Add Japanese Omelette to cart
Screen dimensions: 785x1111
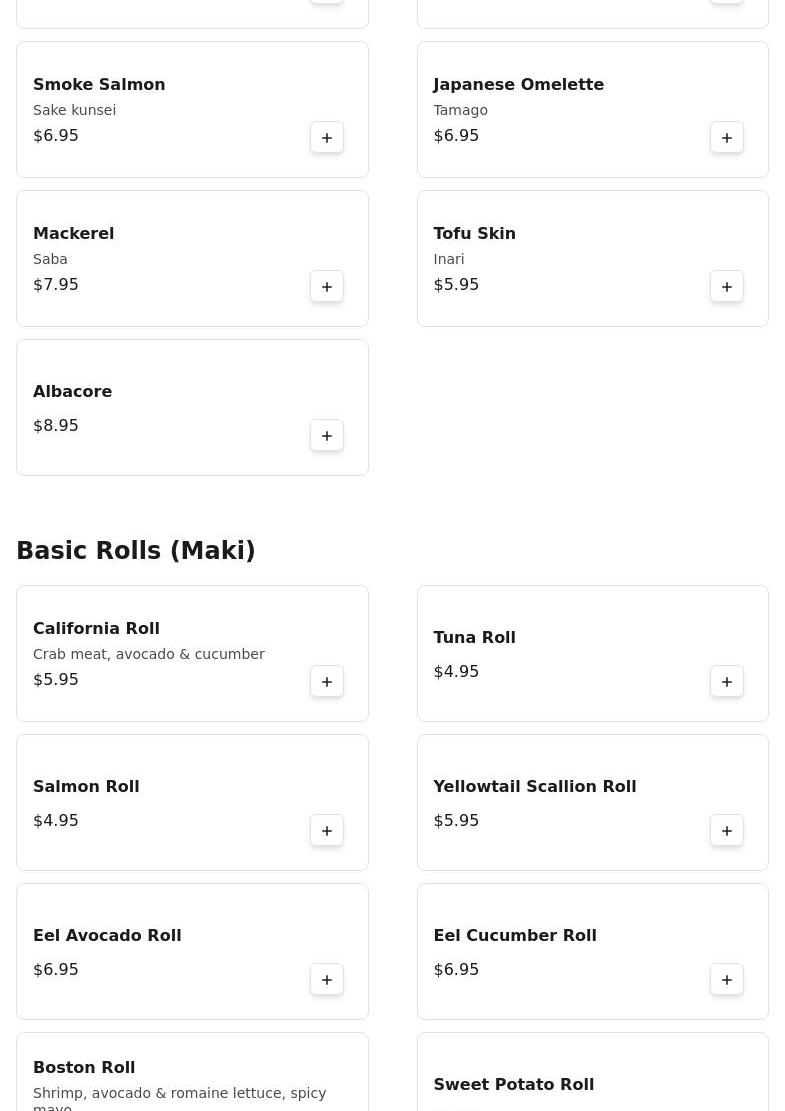pyautogui.click(x=727, y=138)
